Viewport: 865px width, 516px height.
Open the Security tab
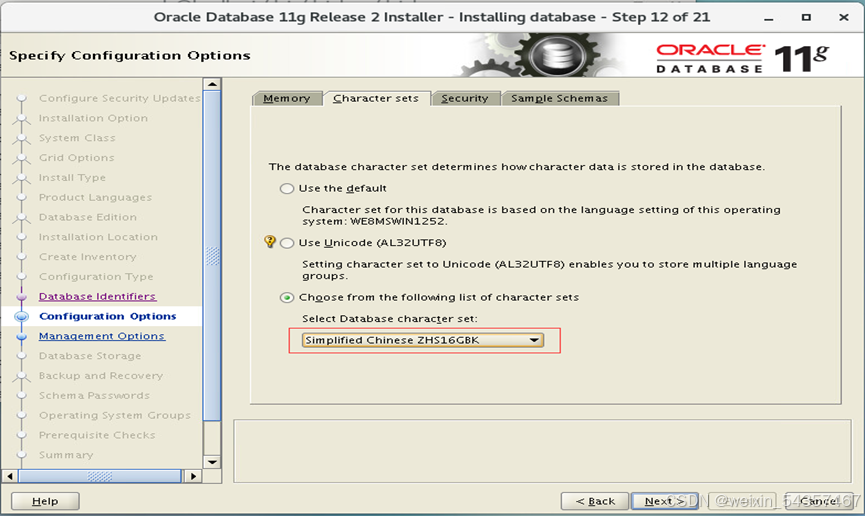[464, 98]
